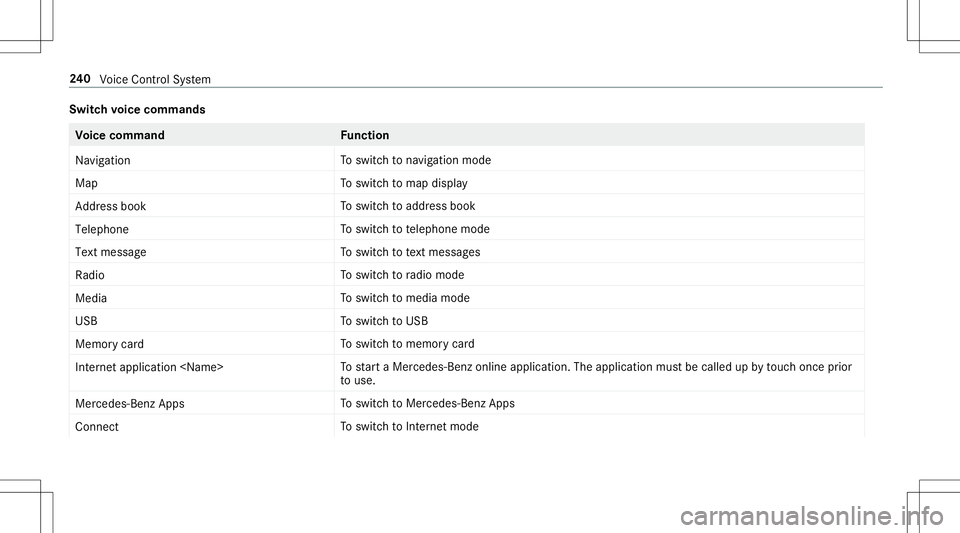Click "To switch to telephone mode" description

point(415,229)
